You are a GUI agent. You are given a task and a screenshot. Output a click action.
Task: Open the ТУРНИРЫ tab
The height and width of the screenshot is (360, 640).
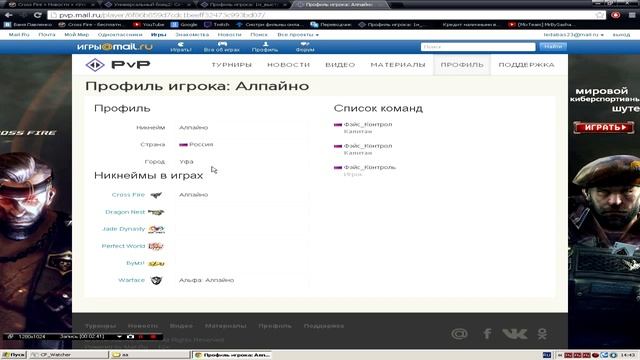click(231, 64)
